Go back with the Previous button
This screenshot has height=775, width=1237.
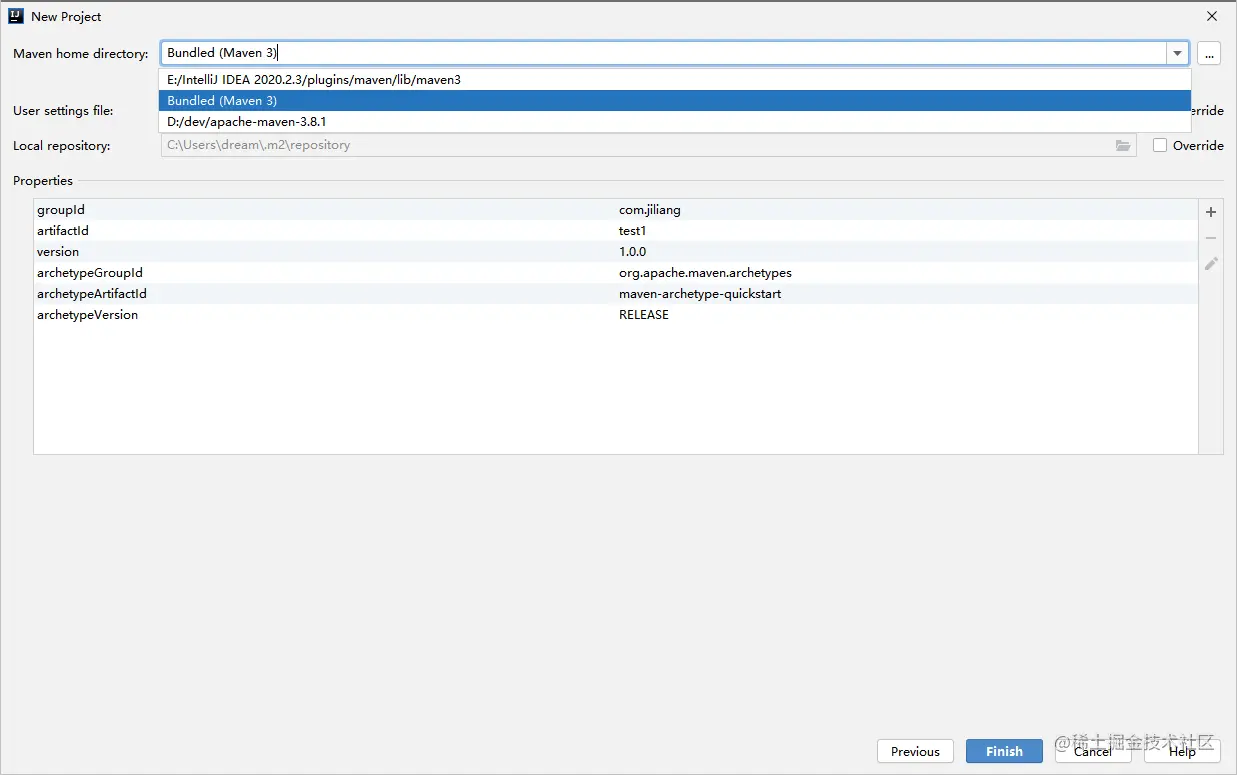click(x=915, y=751)
